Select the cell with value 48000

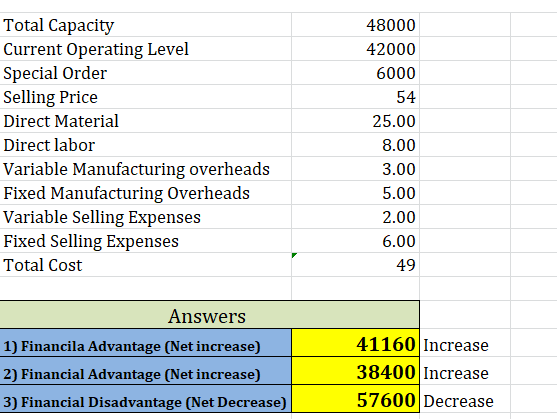click(x=356, y=25)
